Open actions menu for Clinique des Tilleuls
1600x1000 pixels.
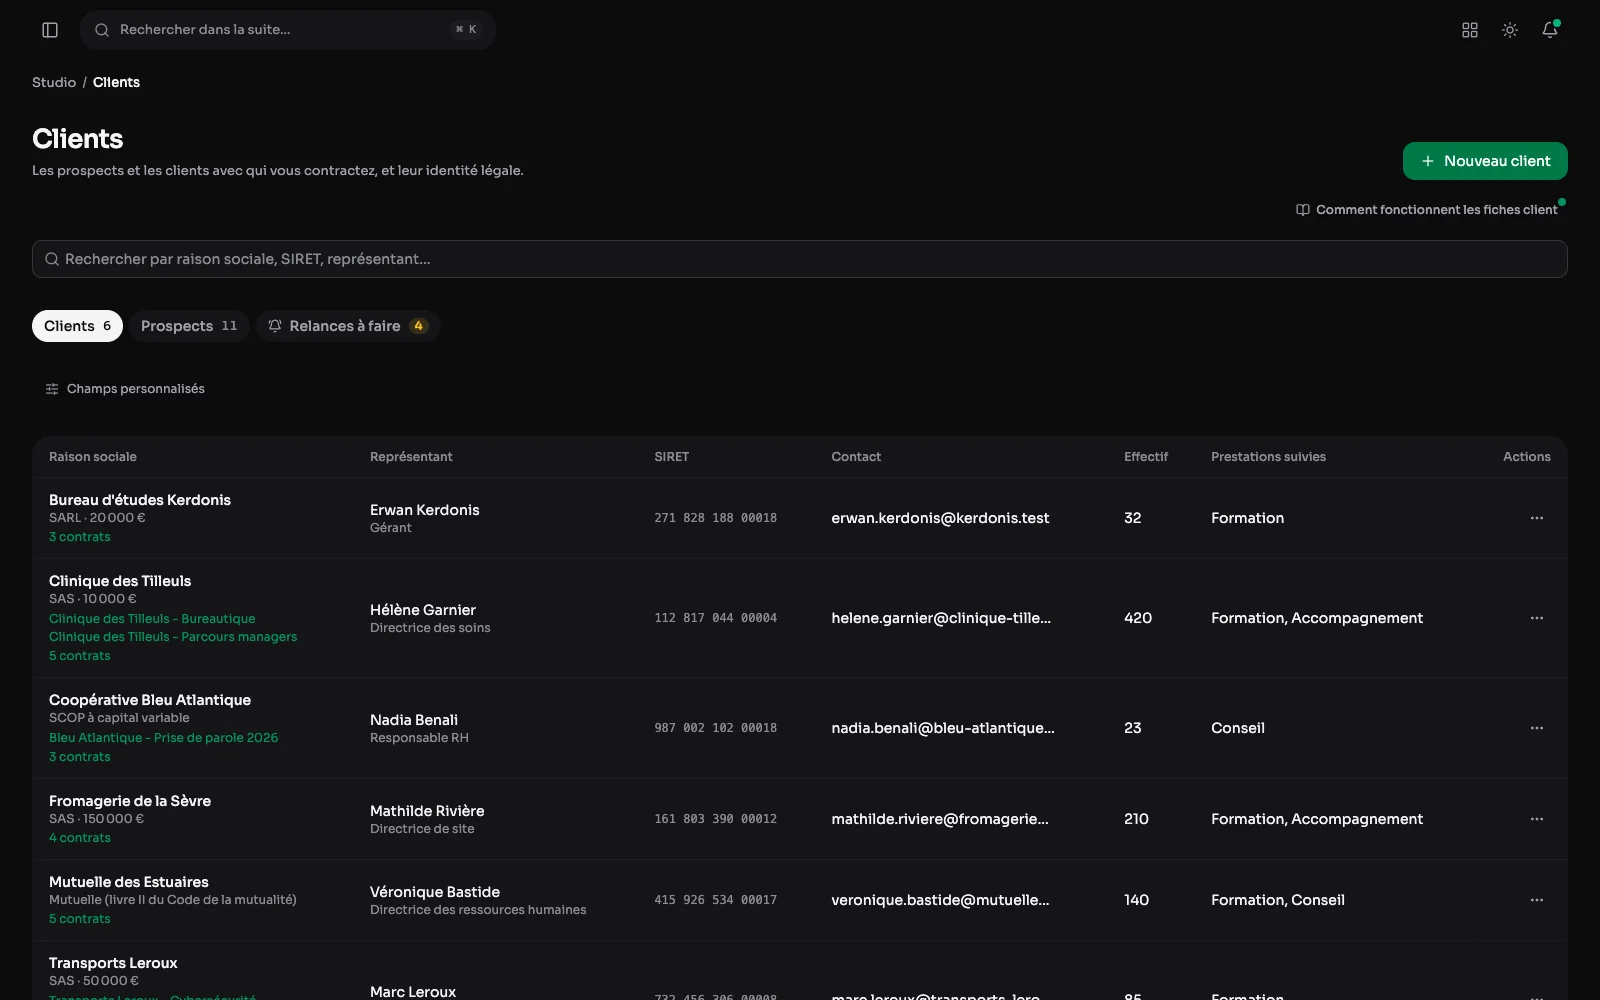(x=1537, y=618)
